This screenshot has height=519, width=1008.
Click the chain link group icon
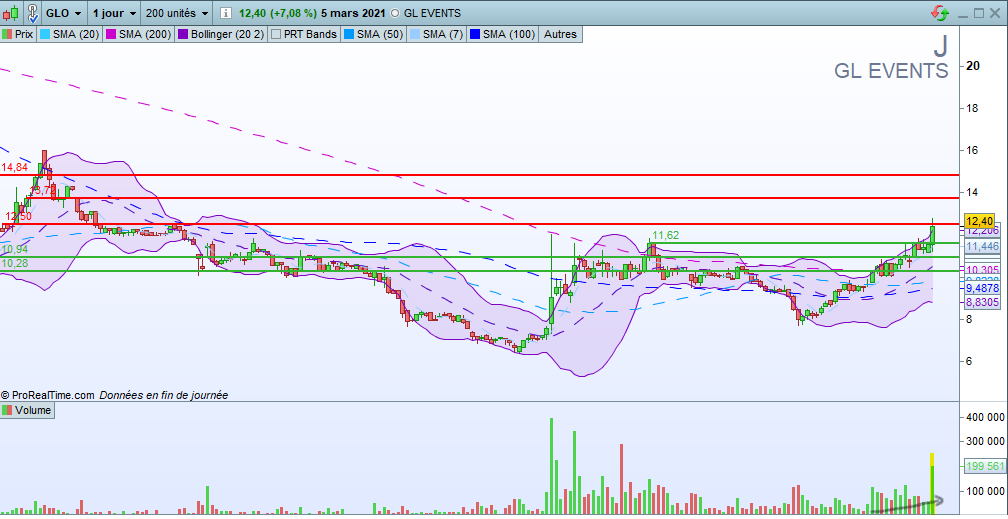pyautogui.click(x=33, y=12)
